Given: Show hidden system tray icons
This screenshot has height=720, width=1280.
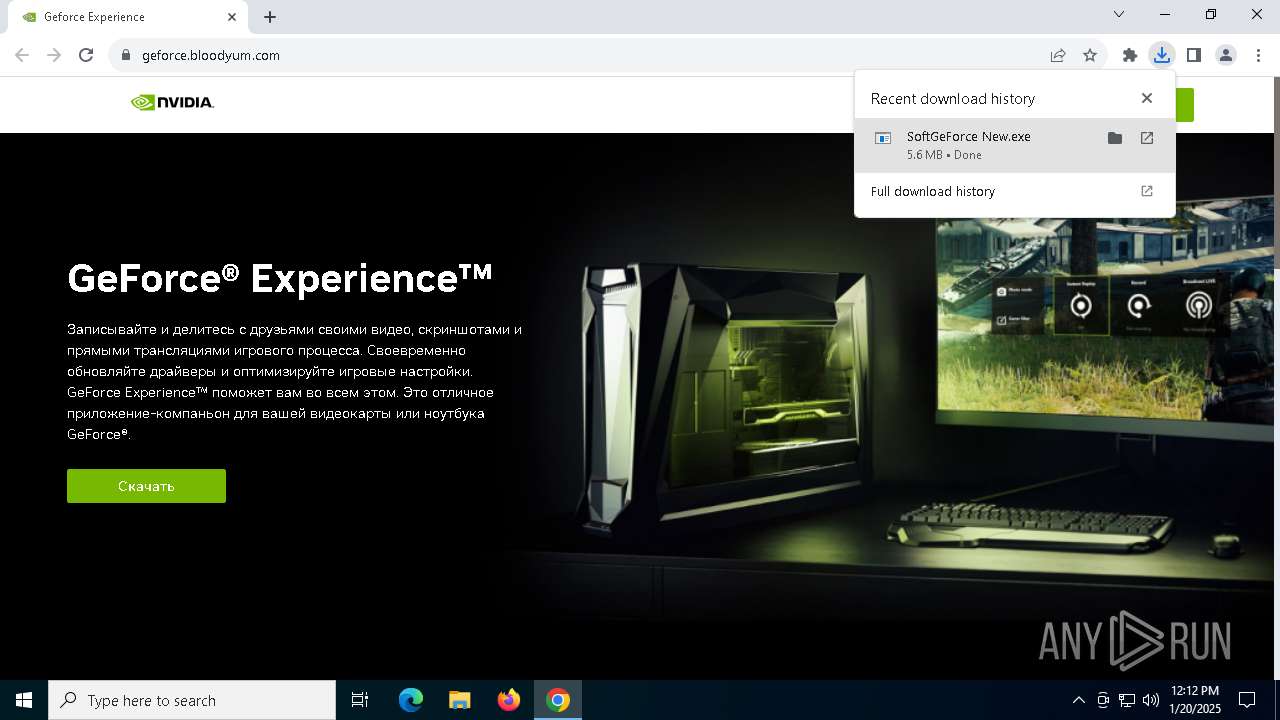Looking at the screenshot, I should point(1078,700).
